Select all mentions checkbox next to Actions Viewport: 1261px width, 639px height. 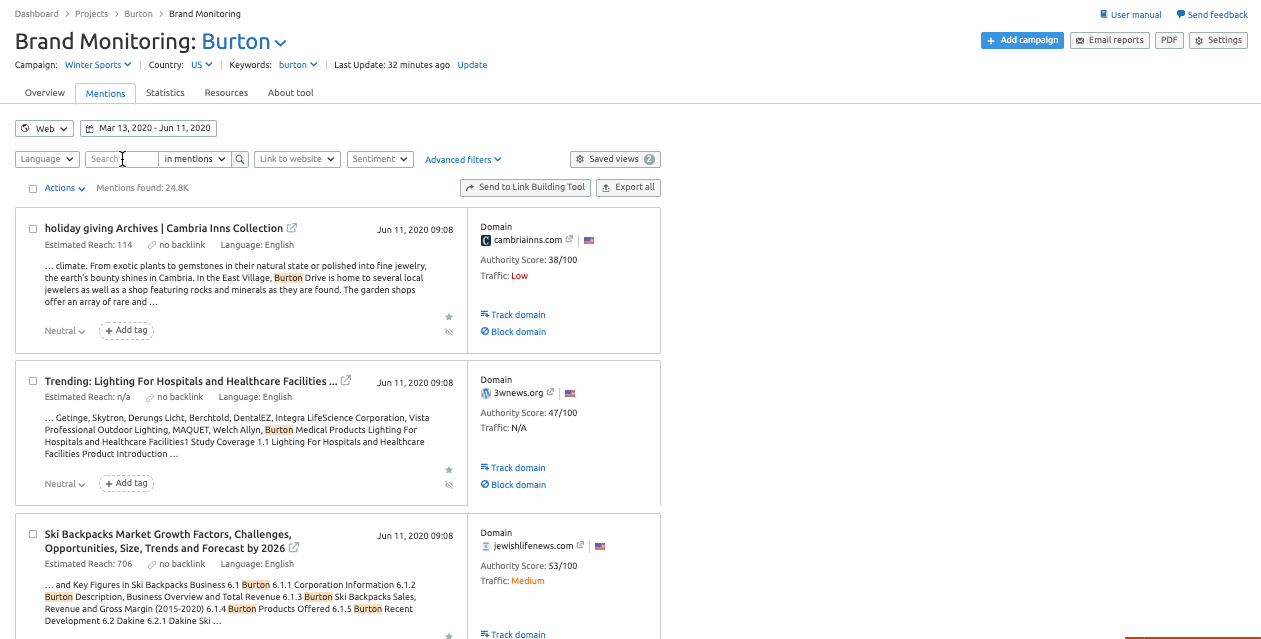[33, 188]
